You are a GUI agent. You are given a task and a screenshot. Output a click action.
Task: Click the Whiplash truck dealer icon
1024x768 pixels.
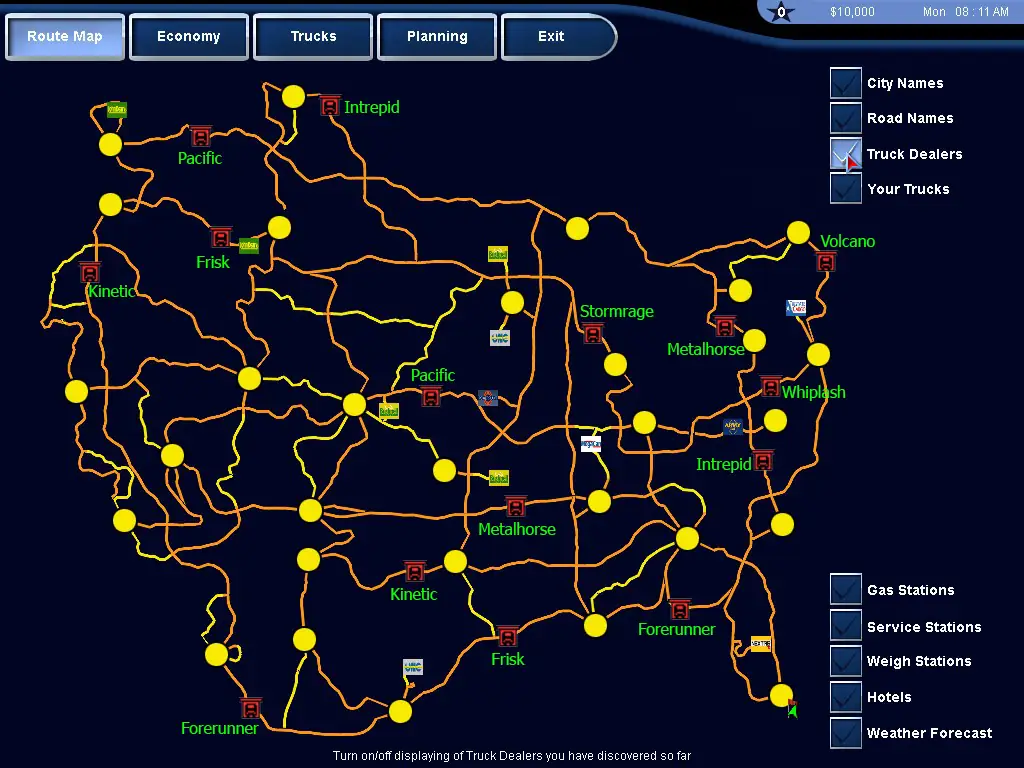pos(770,386)
